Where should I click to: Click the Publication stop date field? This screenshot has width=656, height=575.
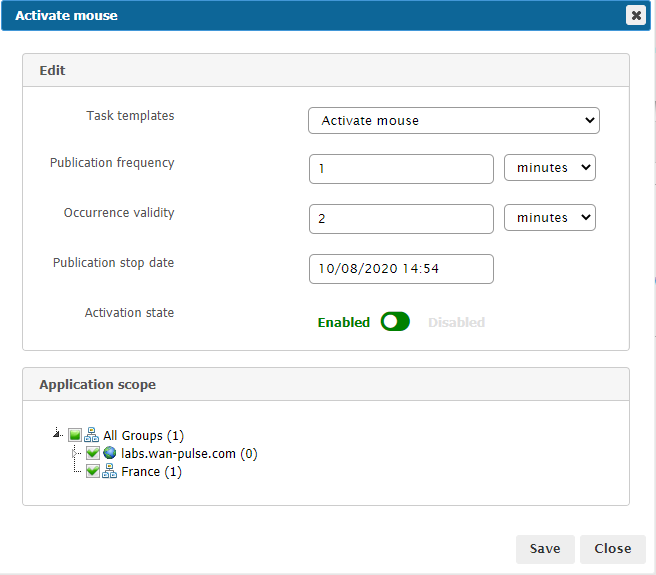[401, 269]
